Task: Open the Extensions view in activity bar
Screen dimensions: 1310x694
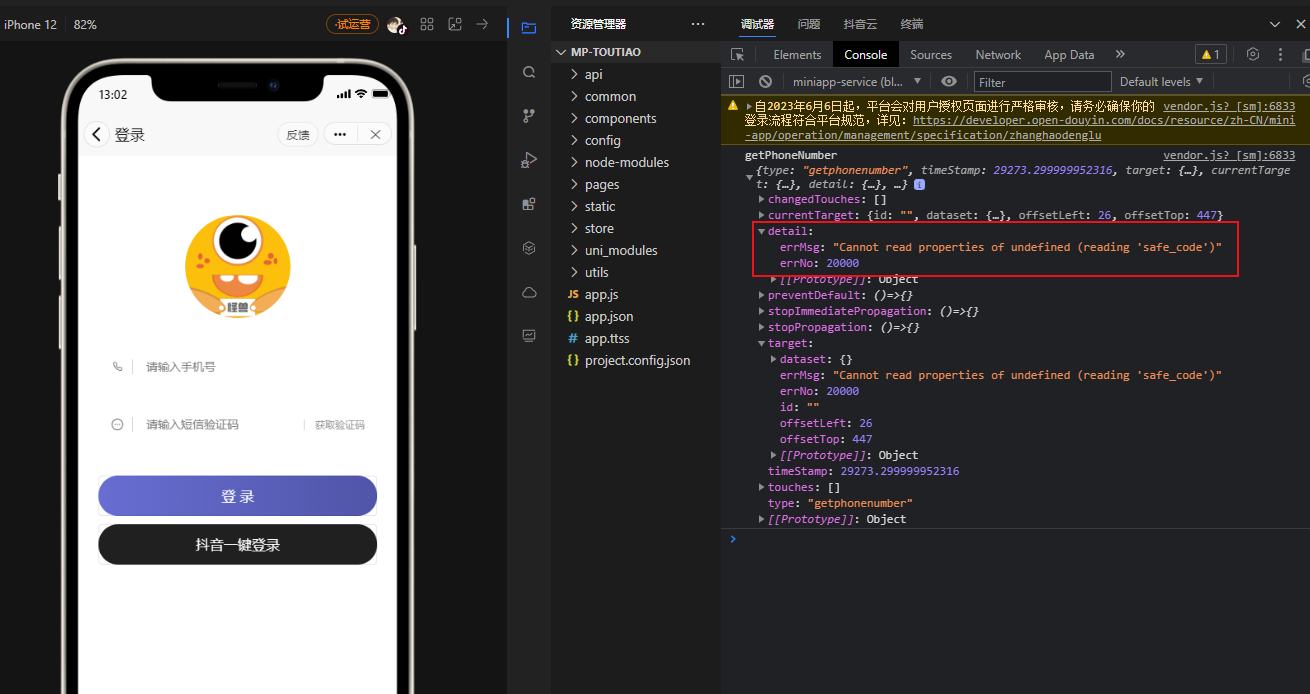Action: click(529, 204)
